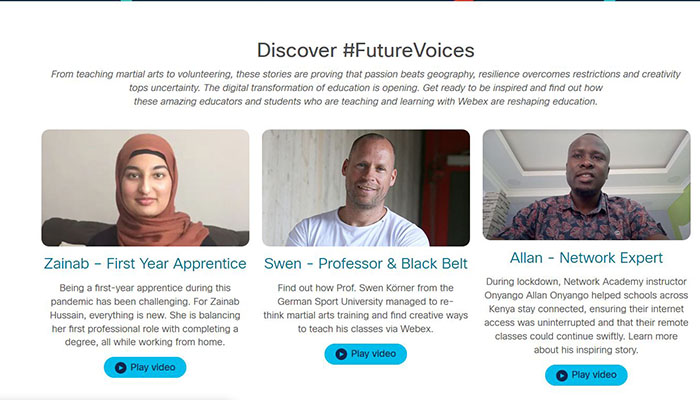
Task: Open Allan's thumbnail in patterned shirt
Action: [587, 185]
